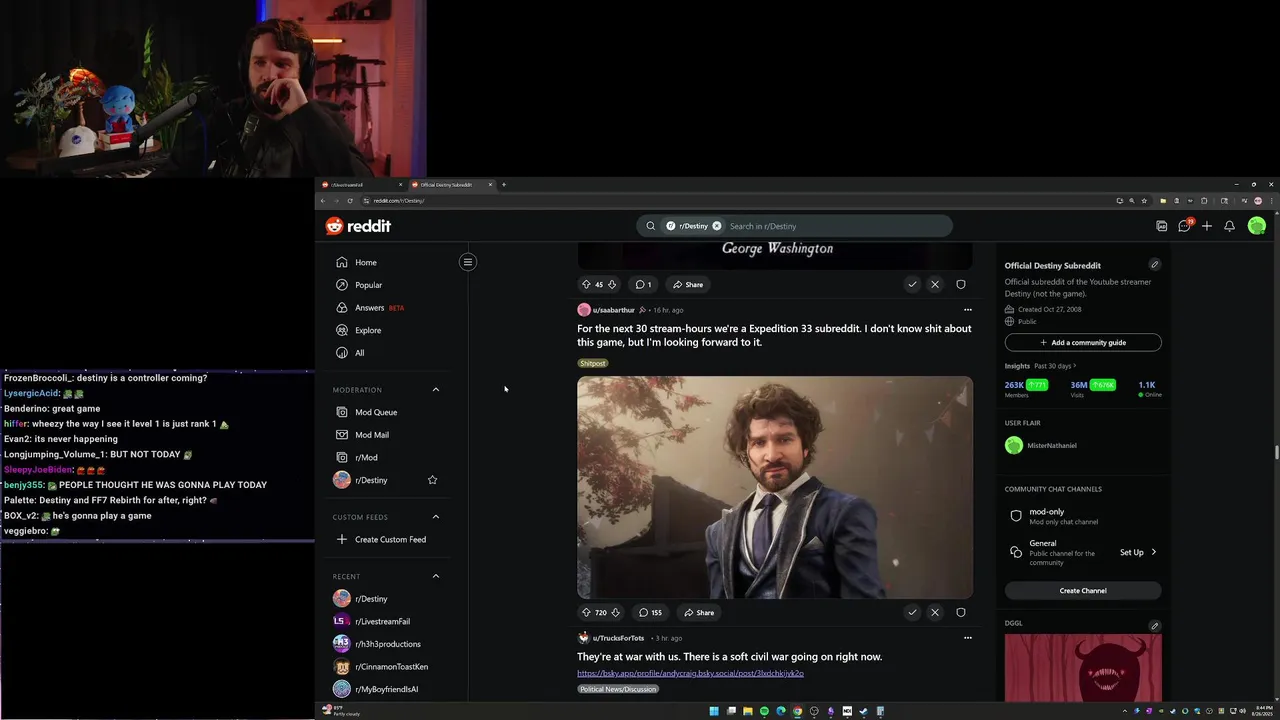Collapse the left navigation with the hamburger icon
This screenshot has height=720, width=1280.
(467, 262)
